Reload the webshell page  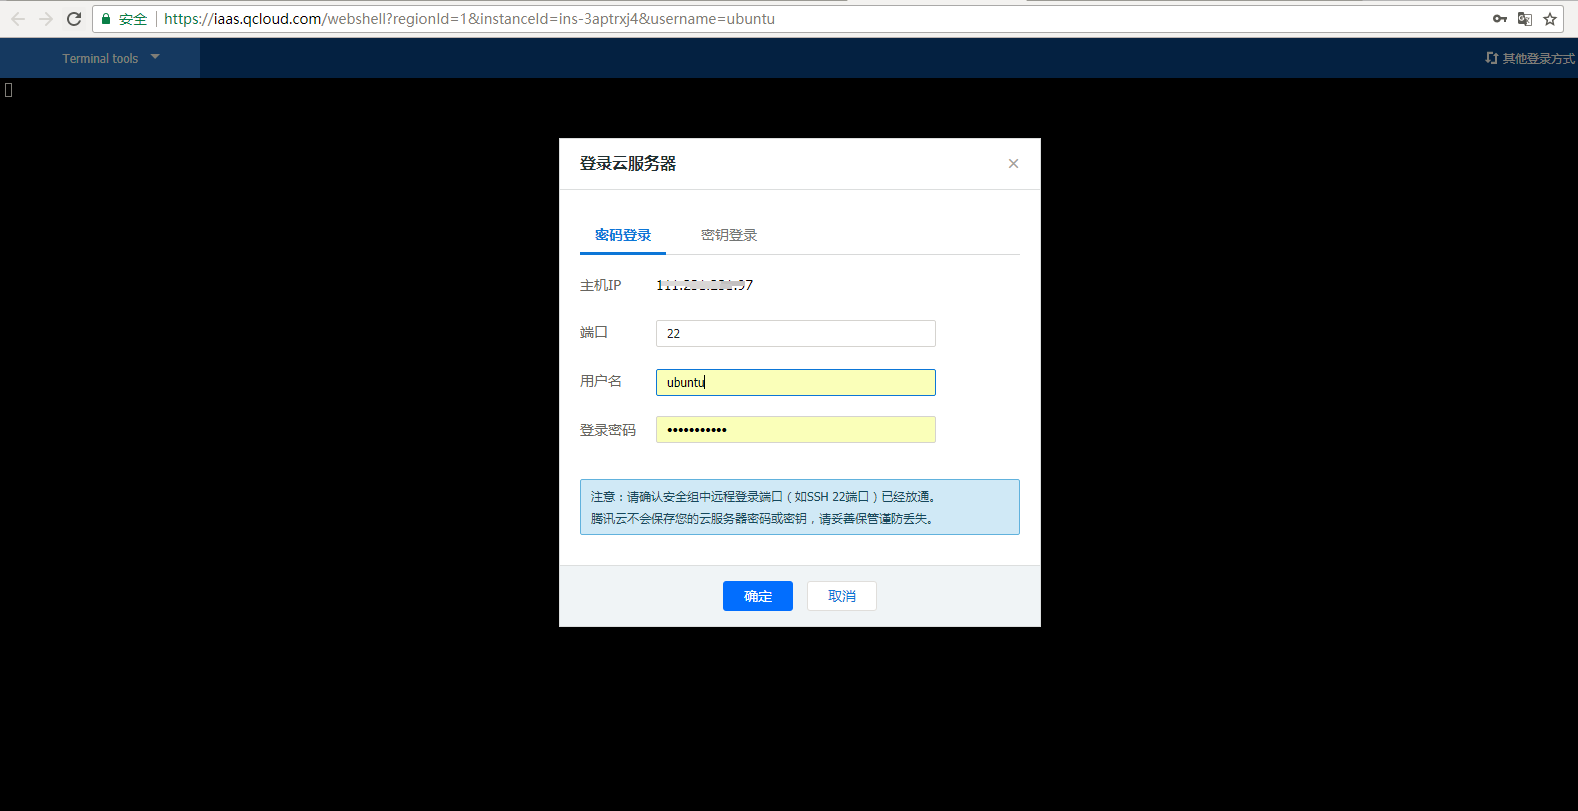coord(74,19)
